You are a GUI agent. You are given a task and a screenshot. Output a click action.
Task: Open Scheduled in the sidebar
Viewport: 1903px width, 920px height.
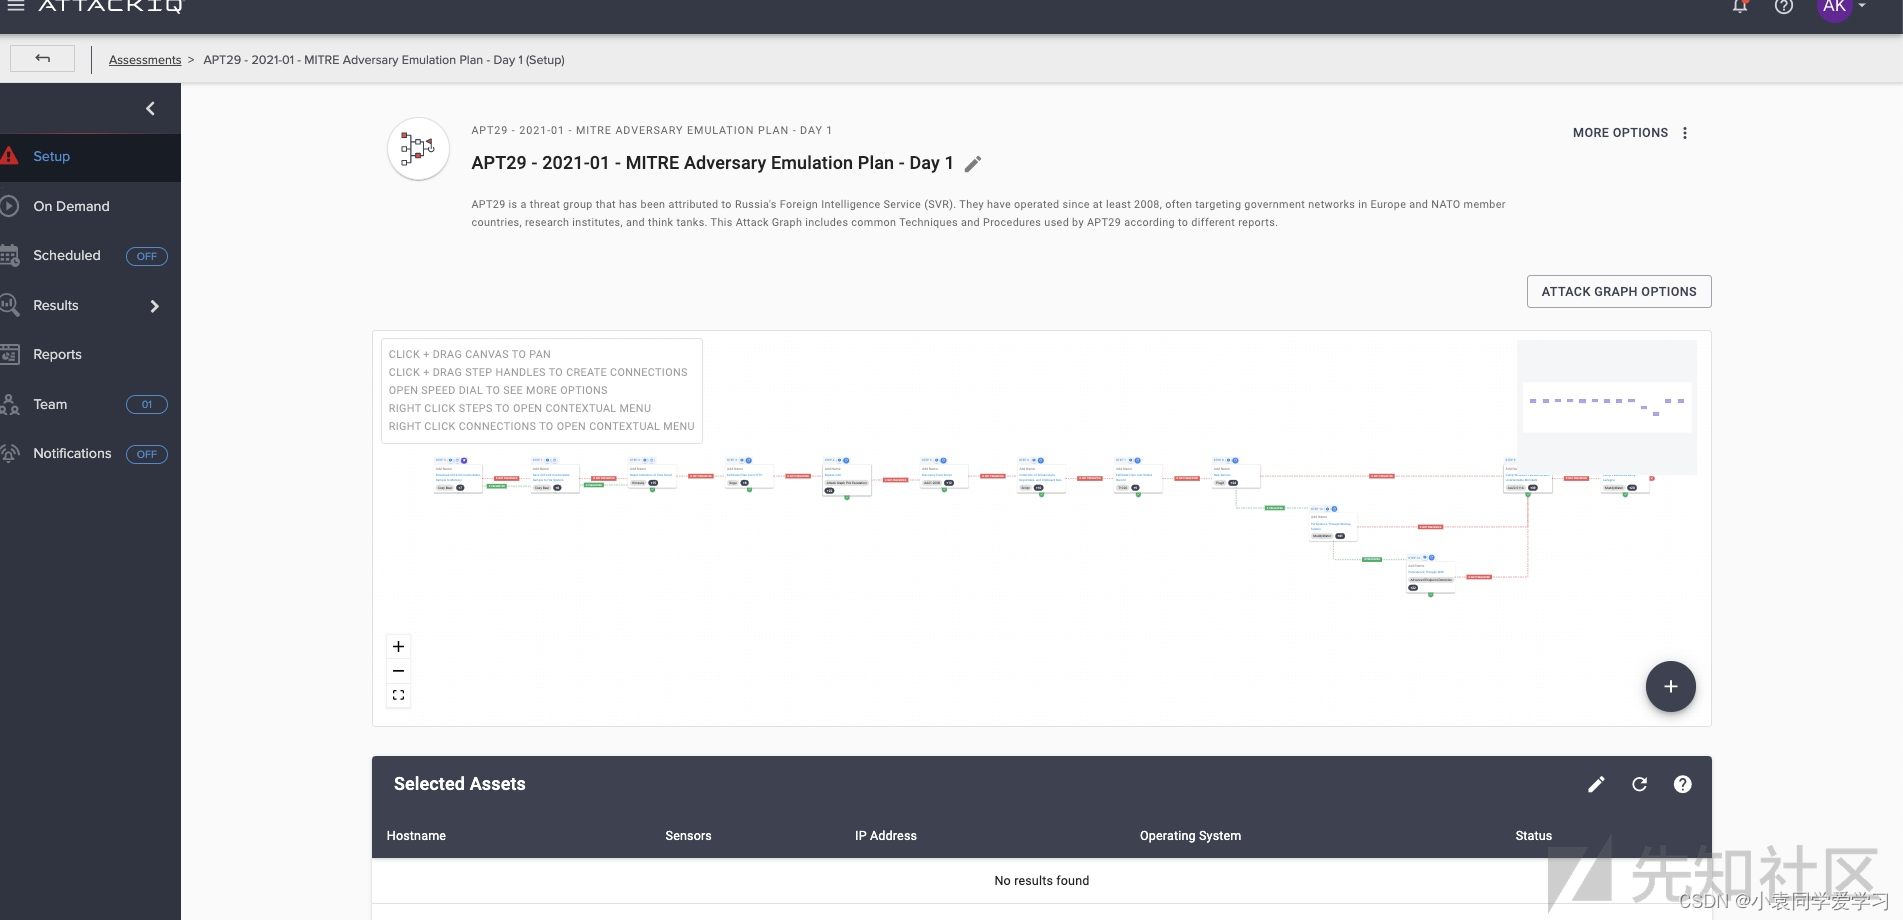(x=67, y=256)
